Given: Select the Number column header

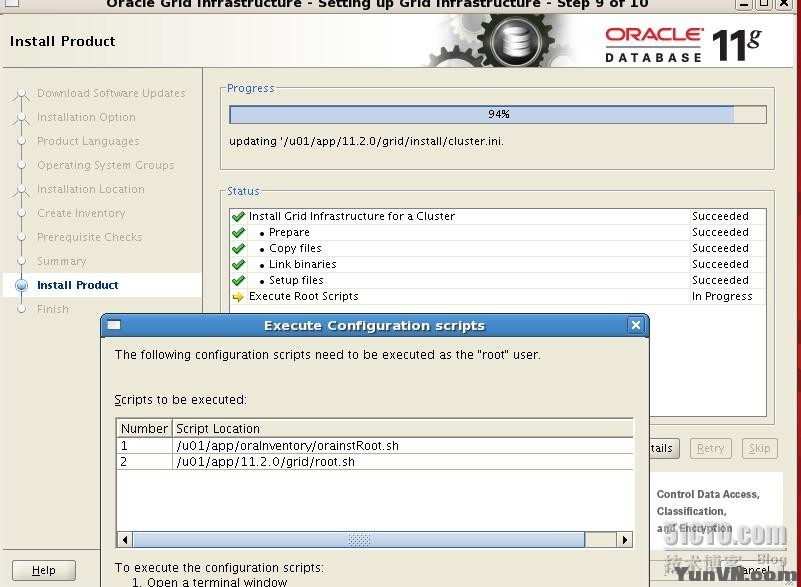Looking at the screenshot, I should click(145, 428).
